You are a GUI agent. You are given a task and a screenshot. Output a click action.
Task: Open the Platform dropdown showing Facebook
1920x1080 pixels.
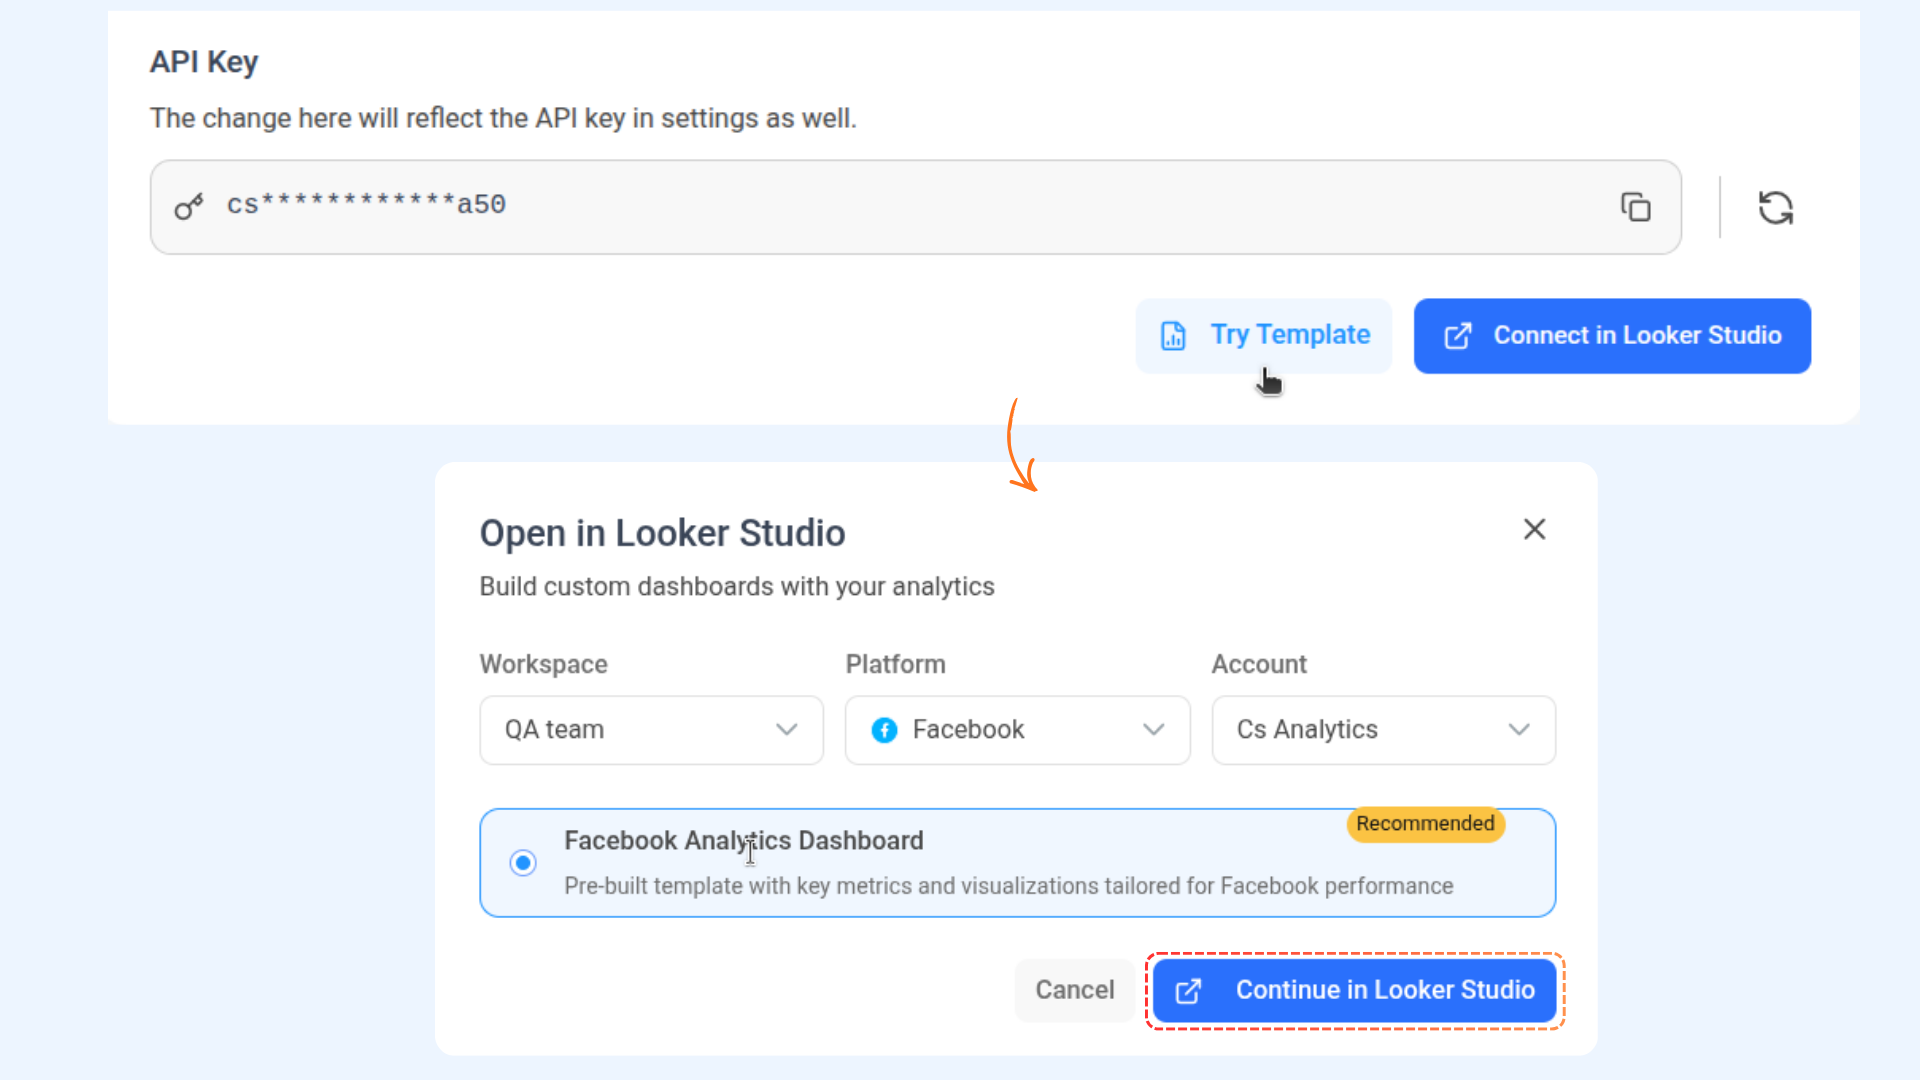[x=1017, y=730]
